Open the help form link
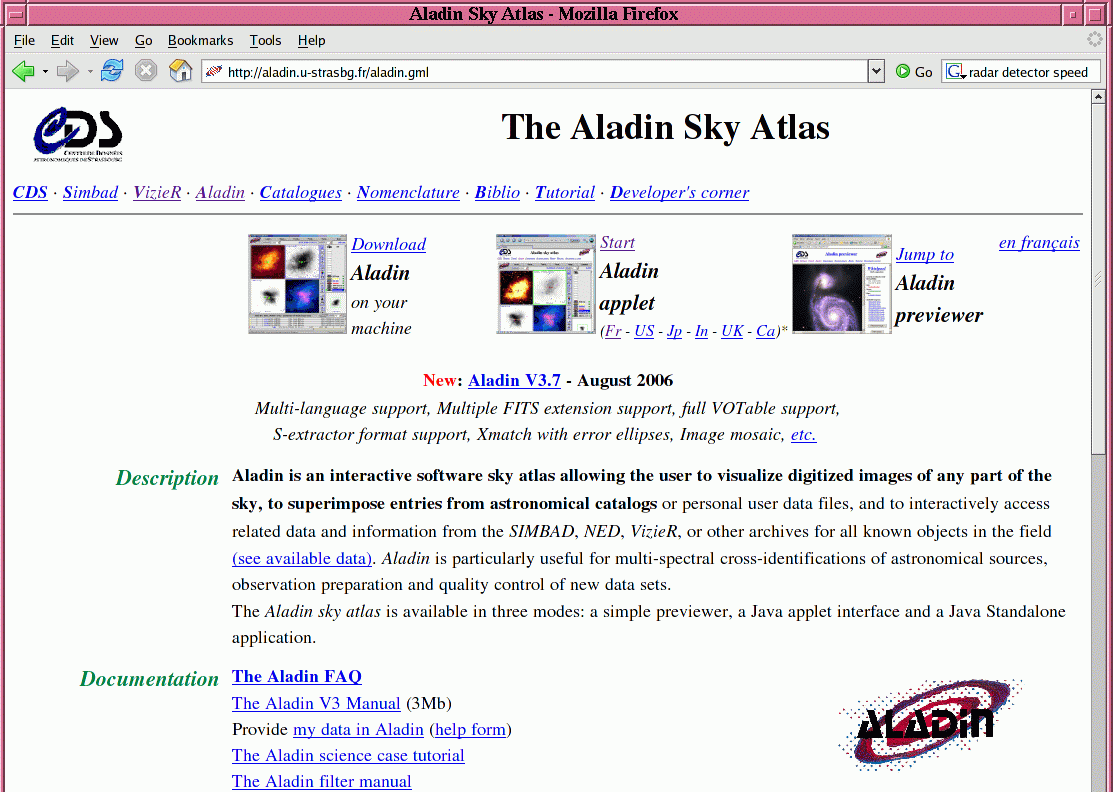Viewport: 1113px width, 792px height. click(x=471, y=730)
